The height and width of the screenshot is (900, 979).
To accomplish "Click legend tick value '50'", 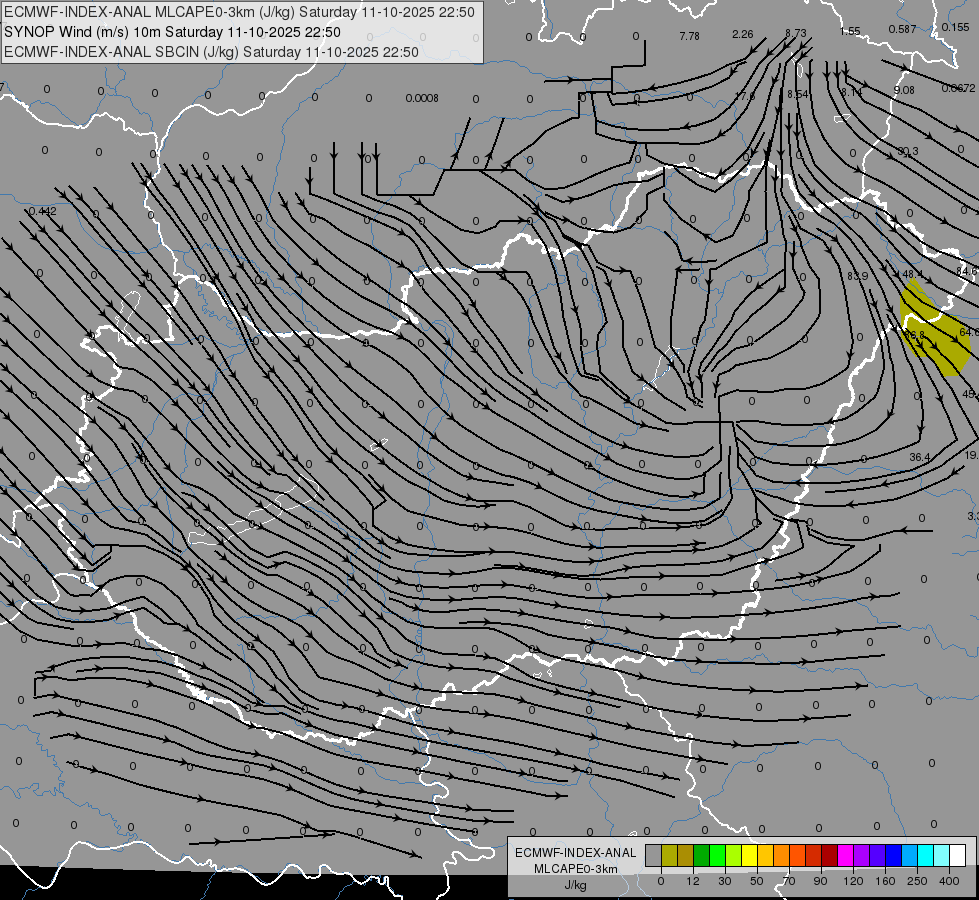I will pyautogui.click(x=757, y=881).
